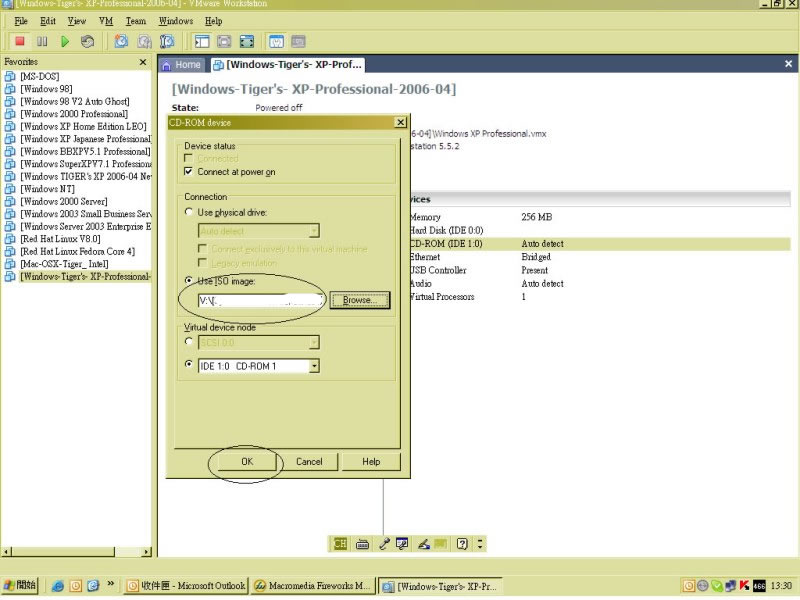Screen dimensions: 800x600
Task: Click the Quick Switch toolbar icon
Action: tap(224, 41)
